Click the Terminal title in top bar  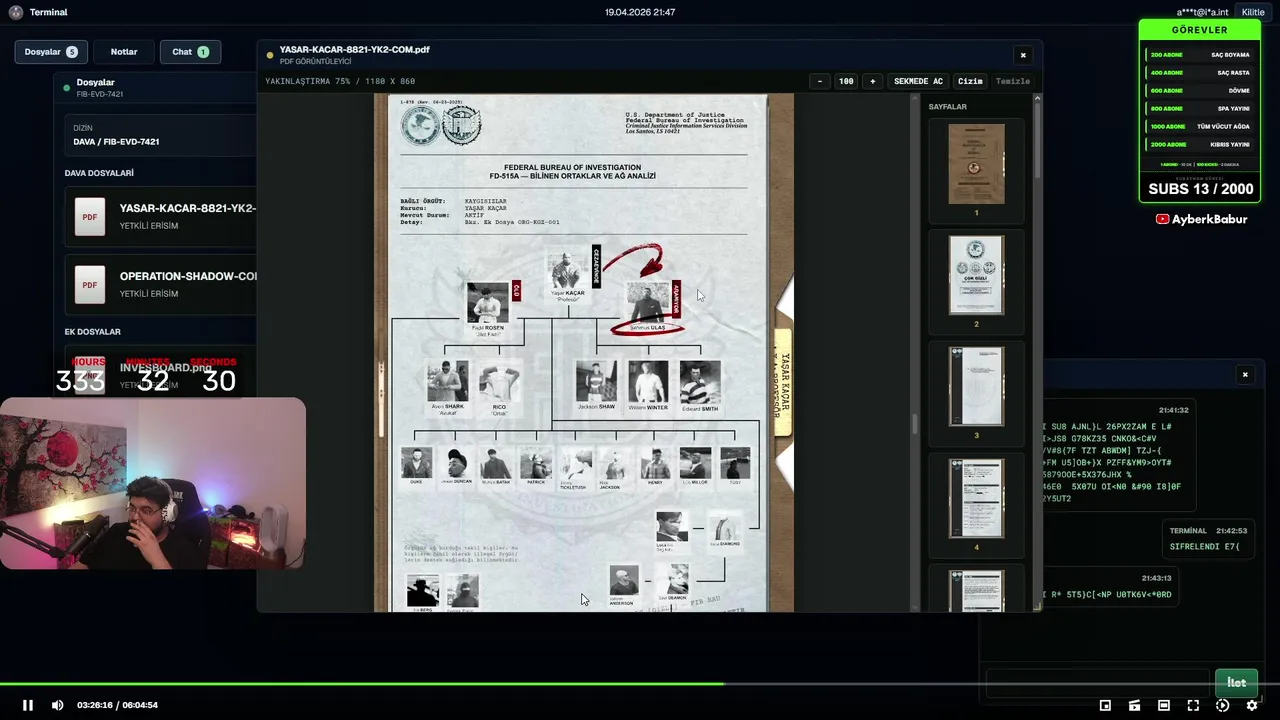coord(48,12)
